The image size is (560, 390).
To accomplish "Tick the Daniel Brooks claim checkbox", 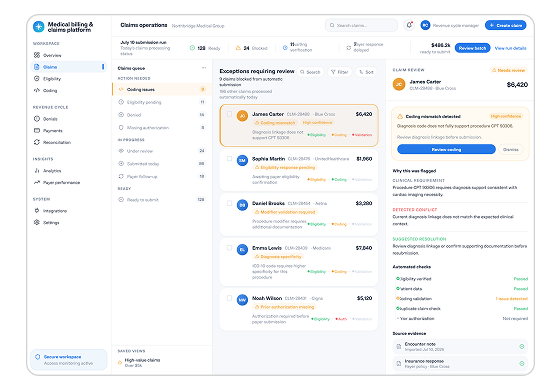I will 229,203.
